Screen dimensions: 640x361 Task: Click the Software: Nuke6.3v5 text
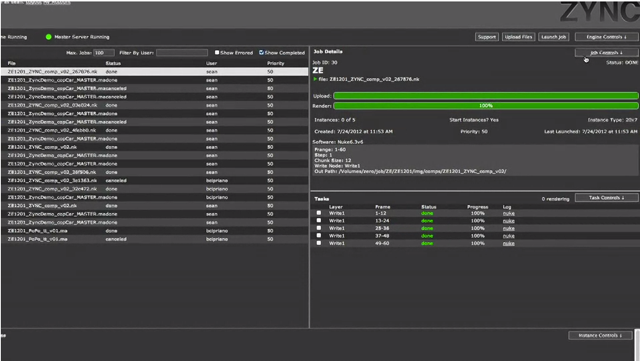[x=338, y=142]
